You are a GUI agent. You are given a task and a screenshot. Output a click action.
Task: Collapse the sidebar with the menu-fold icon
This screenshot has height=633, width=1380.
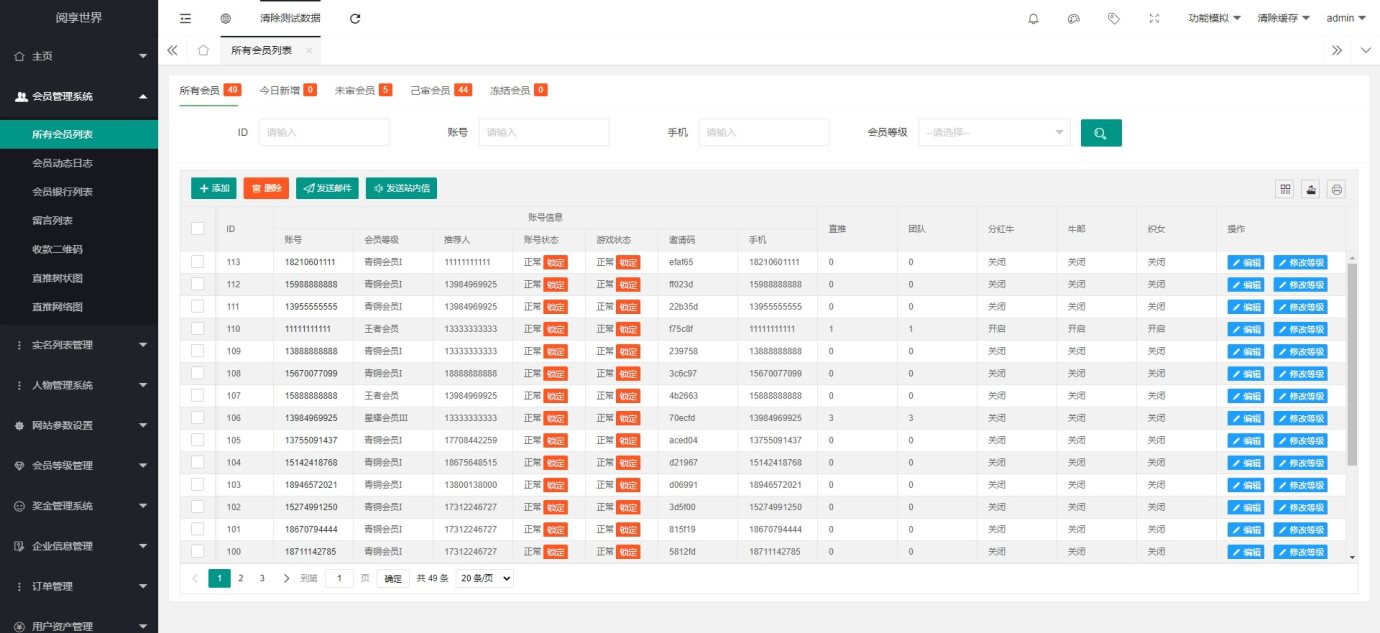click(x=185, y=18)
